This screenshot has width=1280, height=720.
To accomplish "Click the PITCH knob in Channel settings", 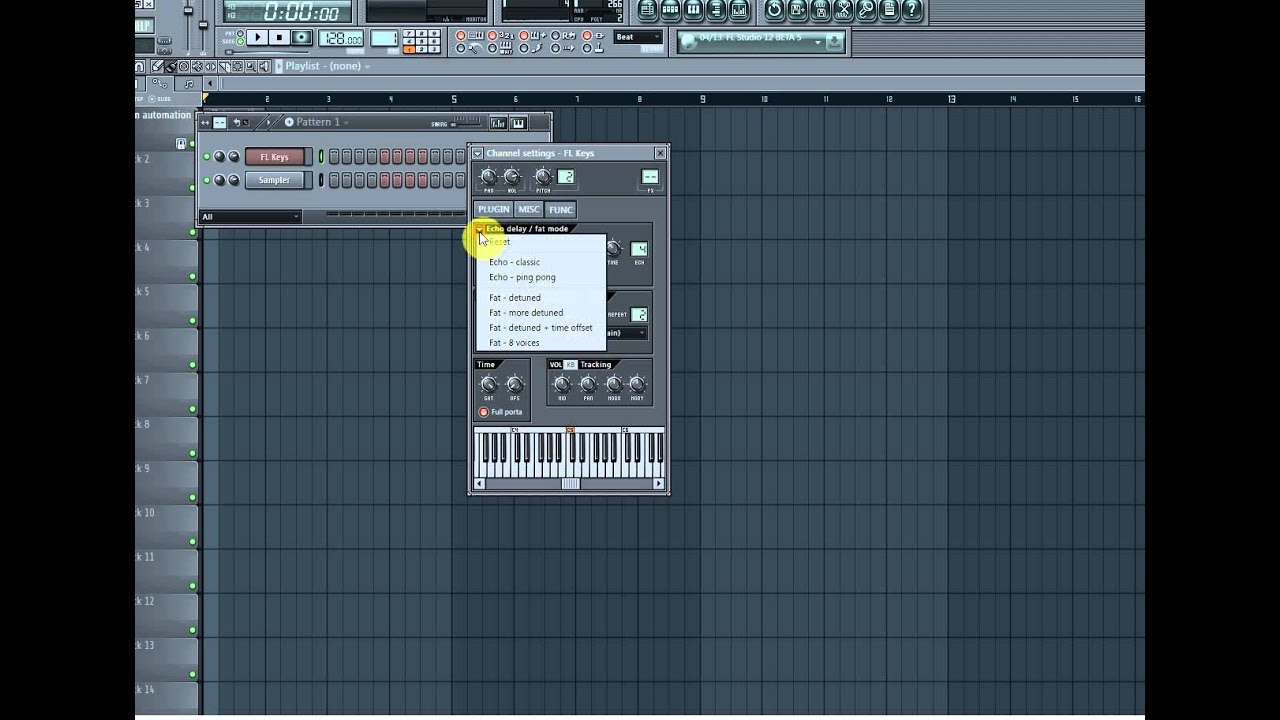I will pos(543,177).
